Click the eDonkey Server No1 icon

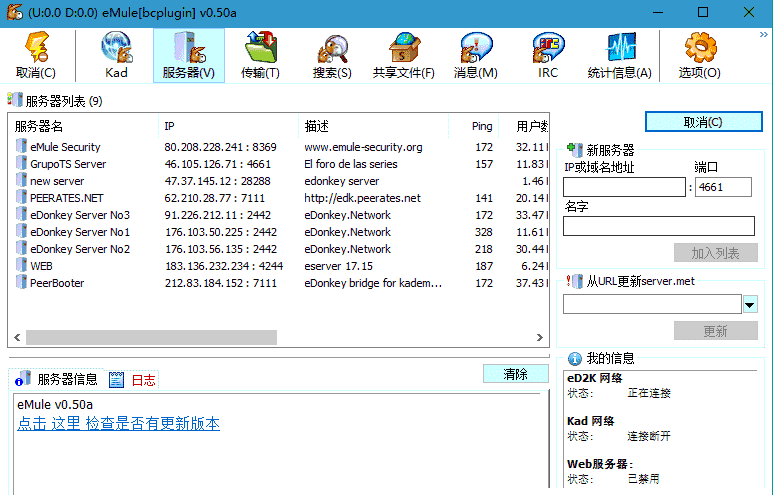coord(21,231)
